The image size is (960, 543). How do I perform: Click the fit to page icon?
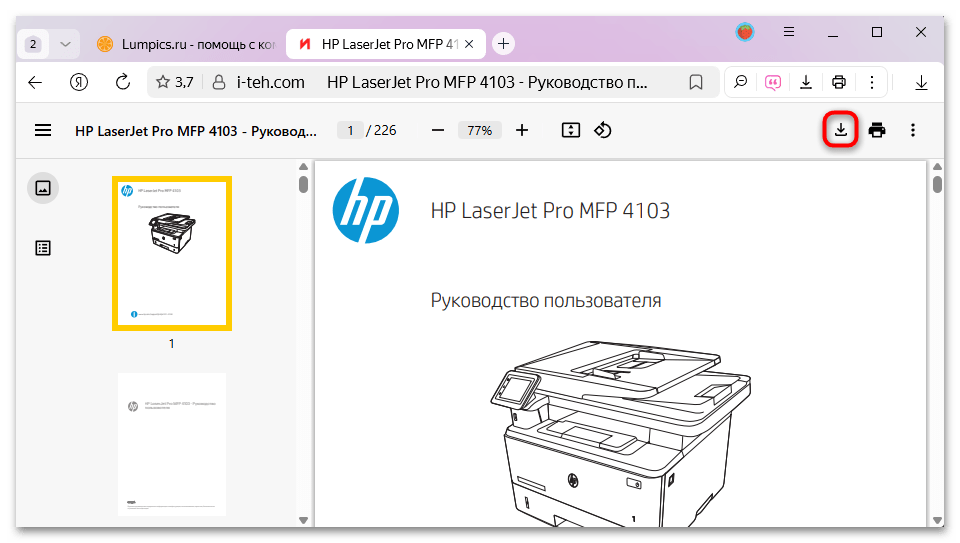pyautogui.click(x=571, y=130)
